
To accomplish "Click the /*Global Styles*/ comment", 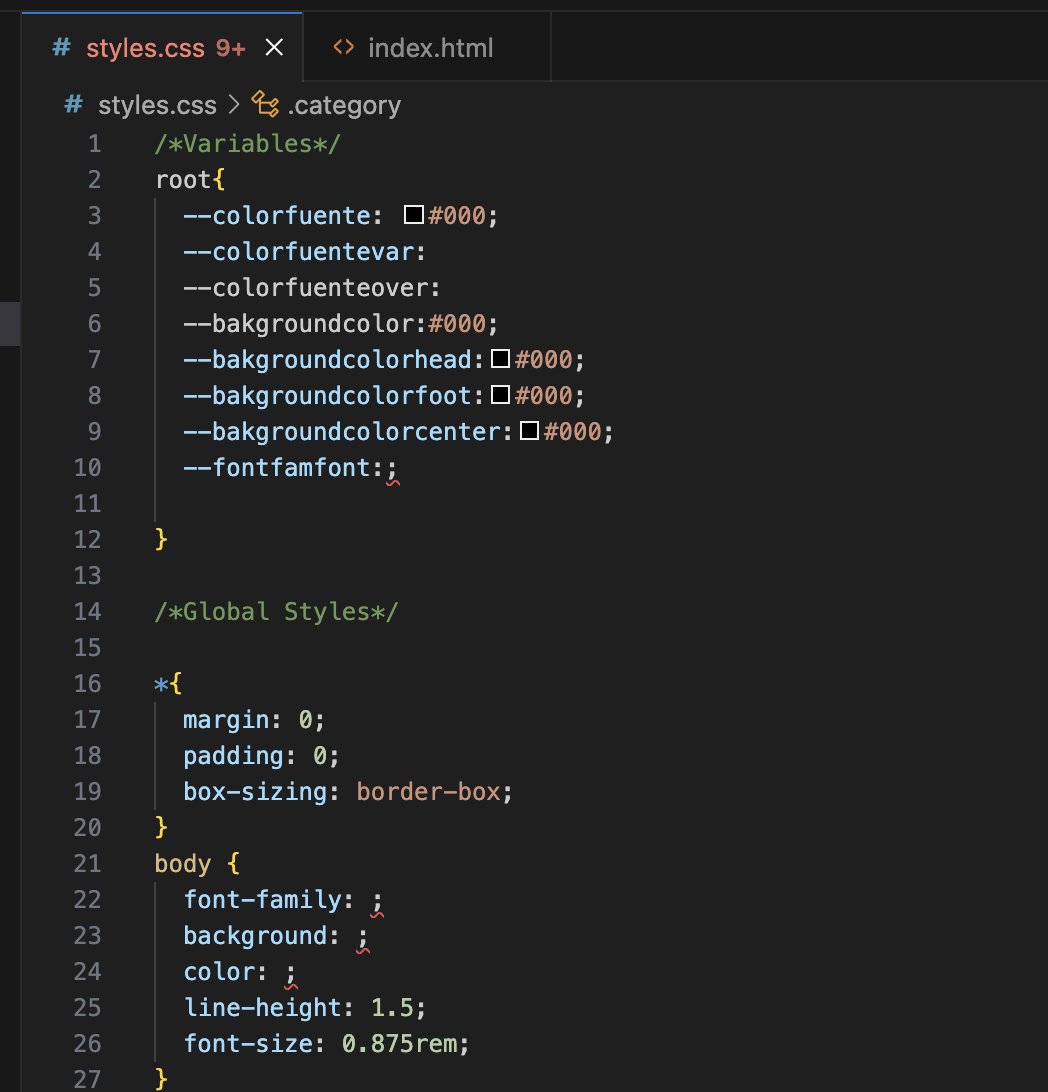I will click(276, 611).
